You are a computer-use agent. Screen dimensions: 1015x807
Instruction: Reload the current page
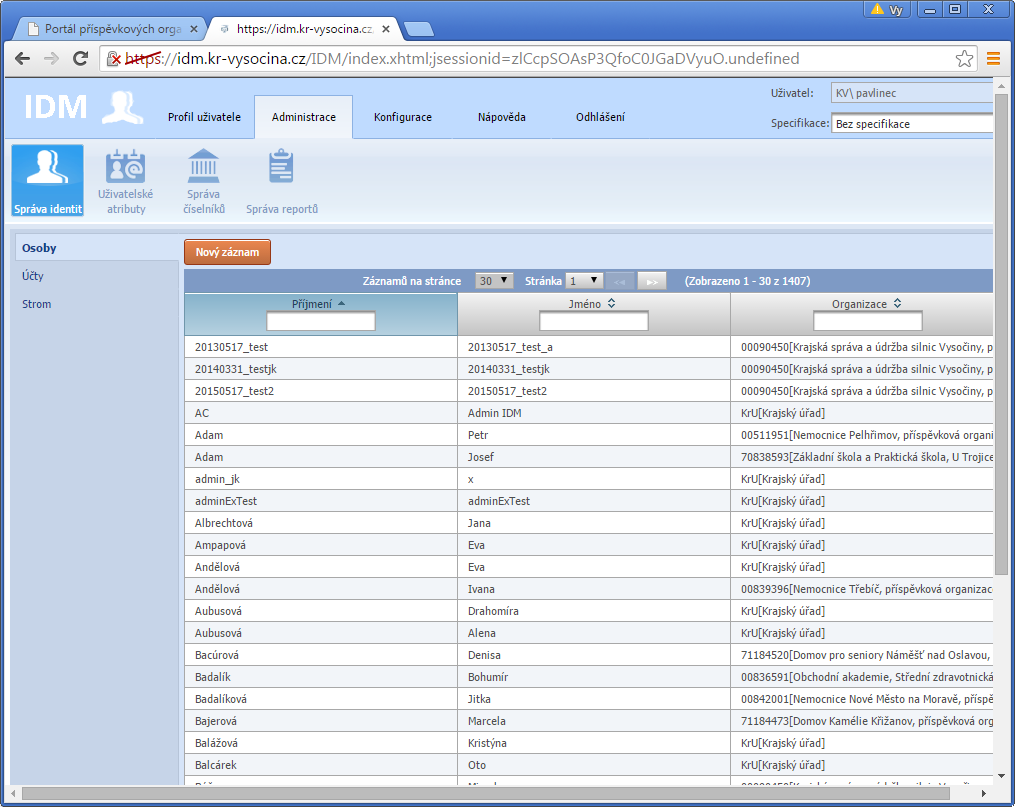(x=80, y=59)
